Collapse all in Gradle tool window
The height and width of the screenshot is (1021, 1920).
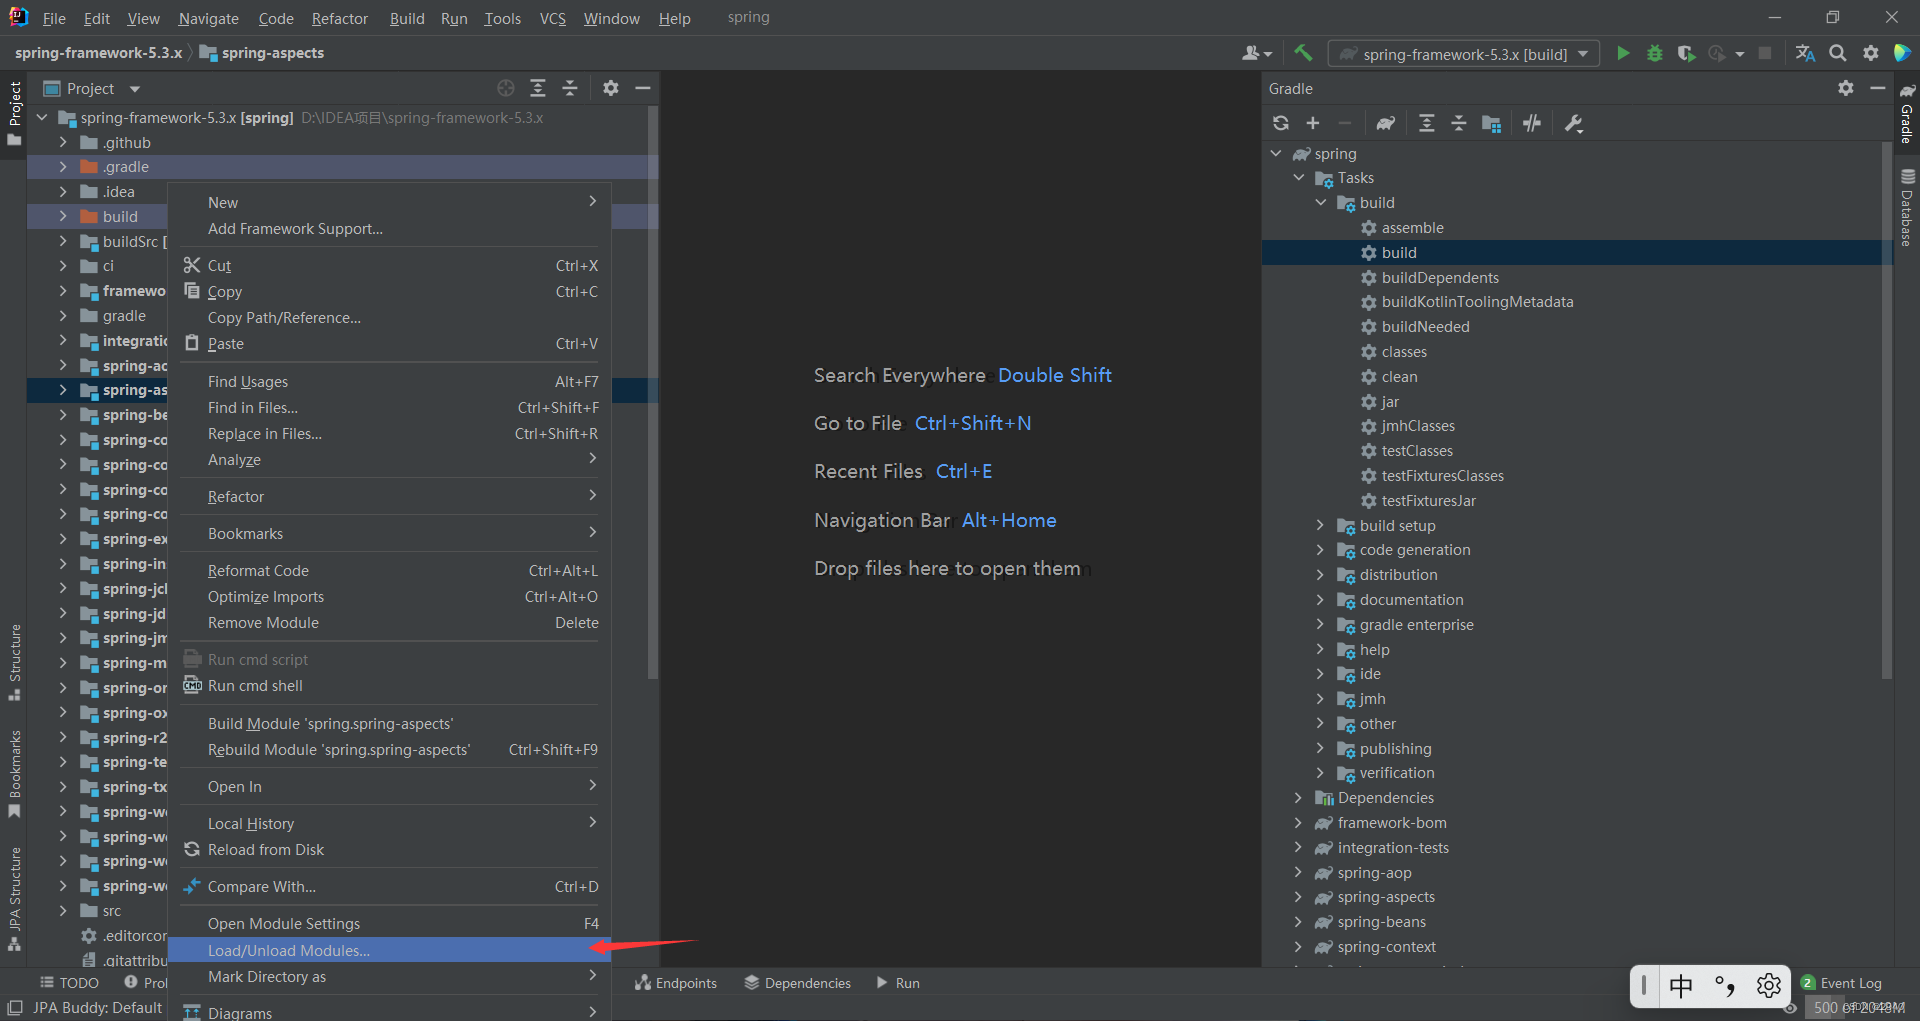coord(1459,123)
